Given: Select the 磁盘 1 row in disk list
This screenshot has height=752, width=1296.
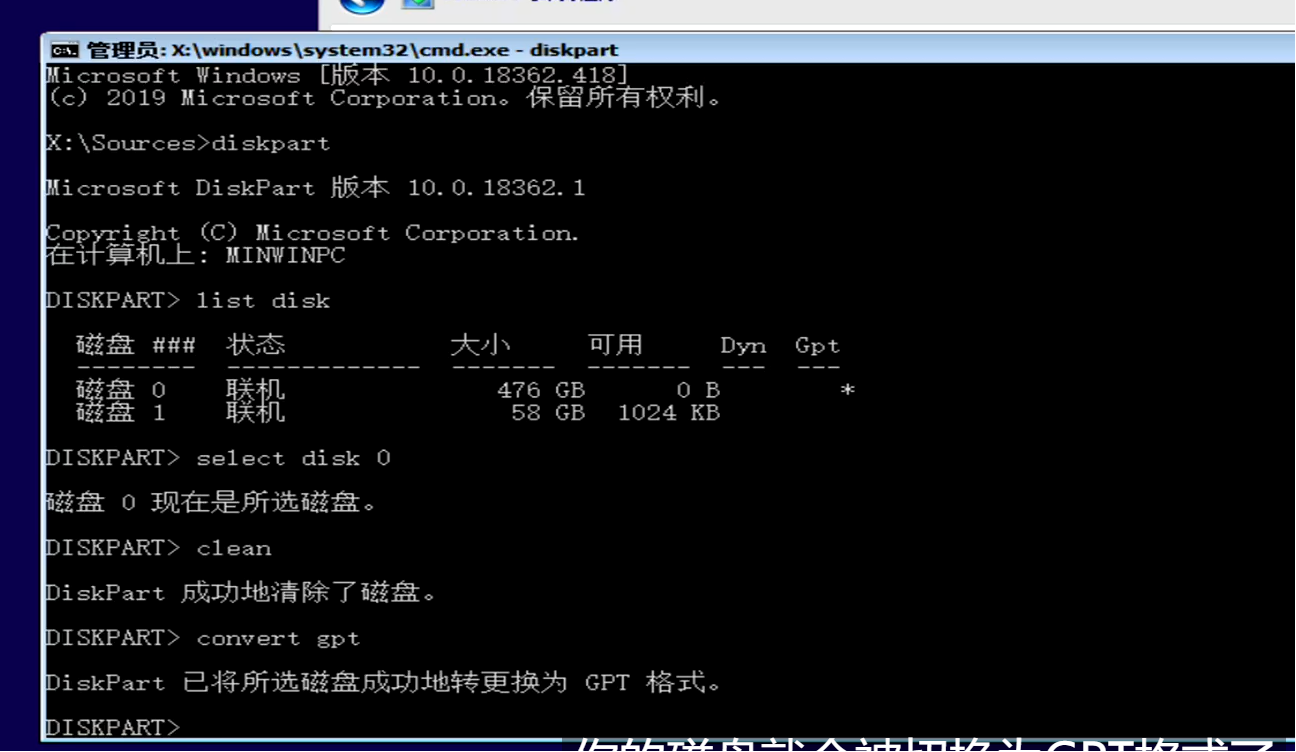Looking at the screenshot, I should [x=398, y=412].
